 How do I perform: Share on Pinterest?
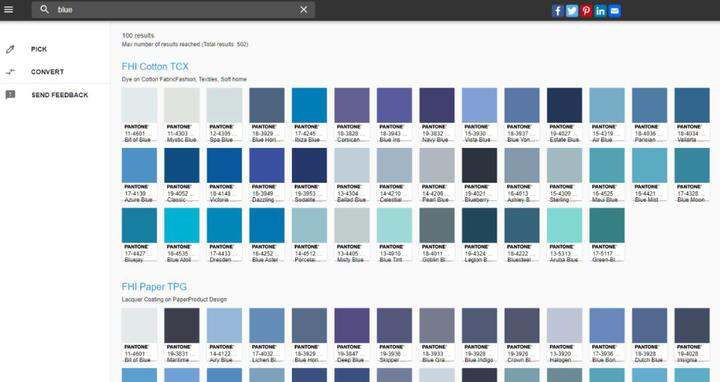(x=586, y=11)
